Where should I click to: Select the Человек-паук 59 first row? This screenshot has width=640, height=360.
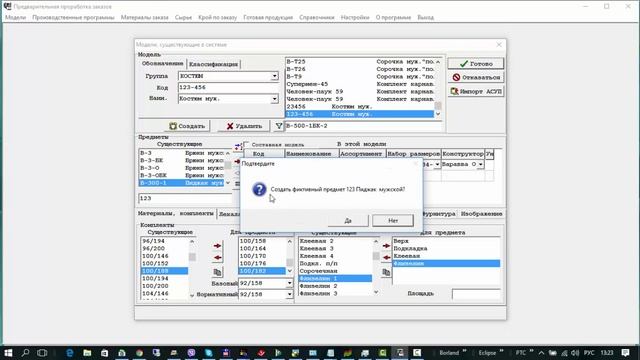pyautogui.click(x=360, y=91)
